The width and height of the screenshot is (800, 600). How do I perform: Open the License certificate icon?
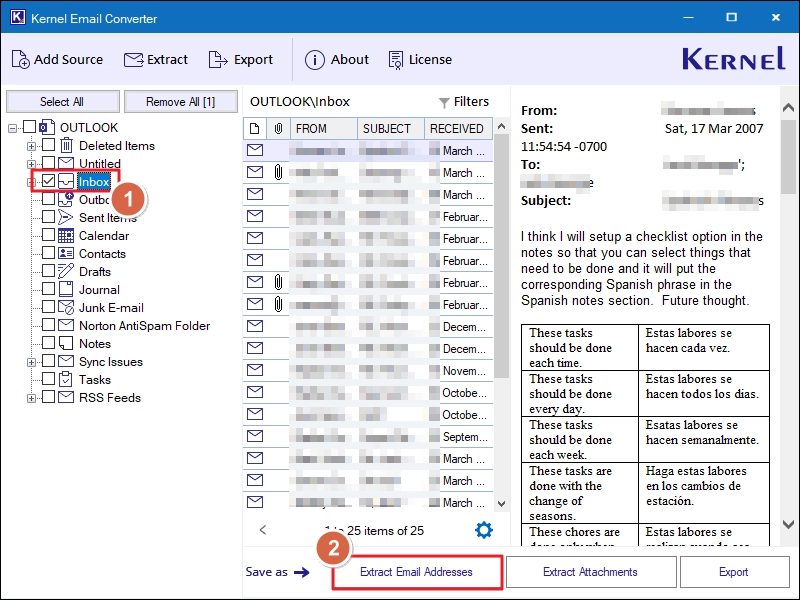point(395,60)
